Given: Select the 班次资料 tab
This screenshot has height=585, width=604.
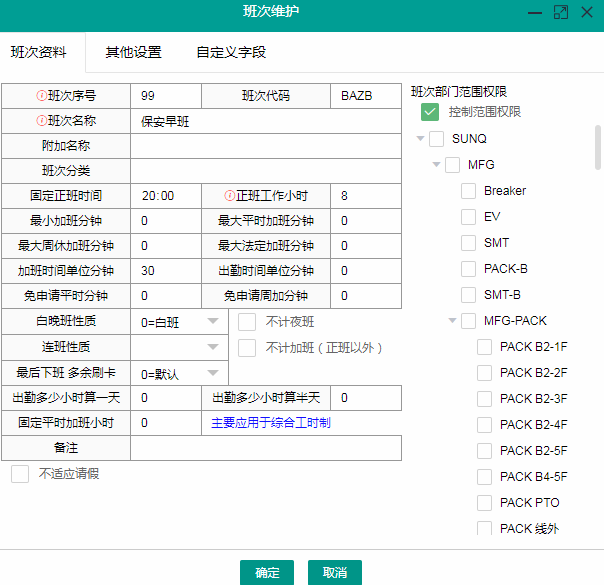Looking at the screenshot, I should click(x=39, y=52).
